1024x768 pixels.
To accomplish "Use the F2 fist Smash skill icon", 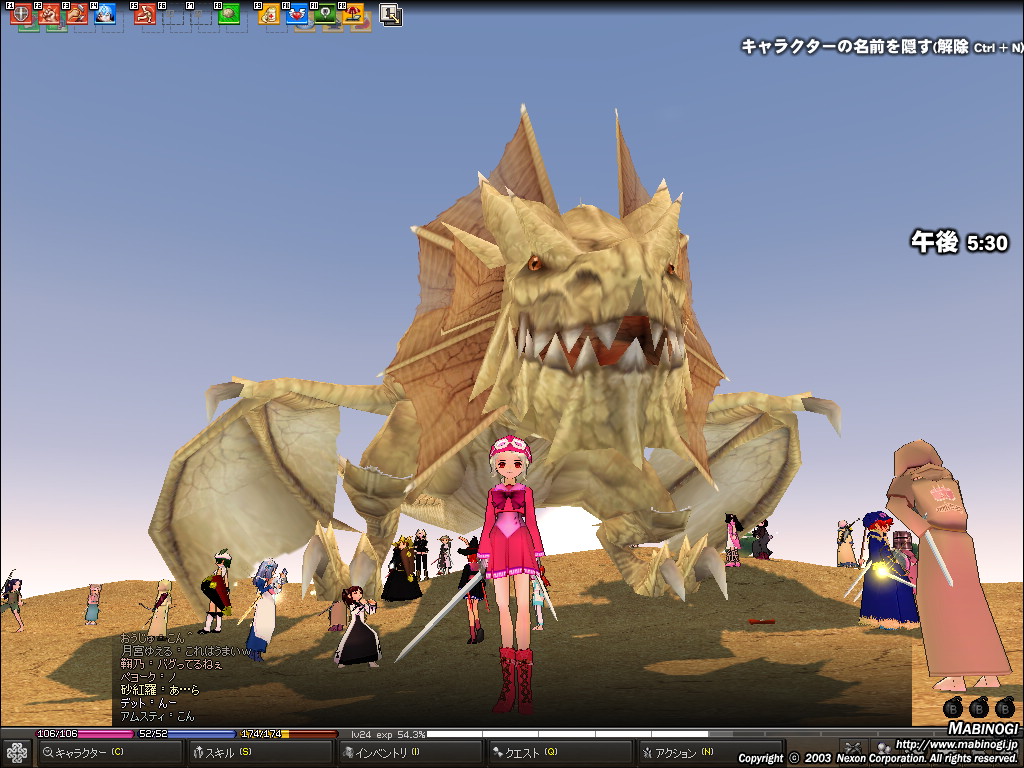I will pyautogui.click(x=49, y=14).
